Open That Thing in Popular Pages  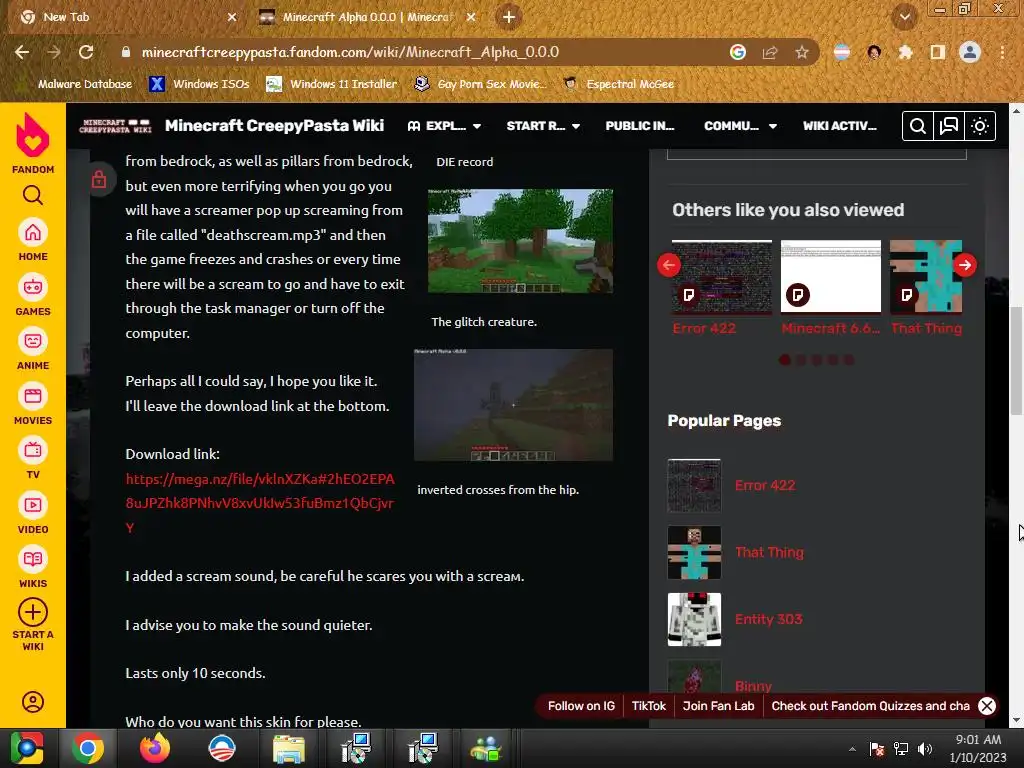coord(769,552)
